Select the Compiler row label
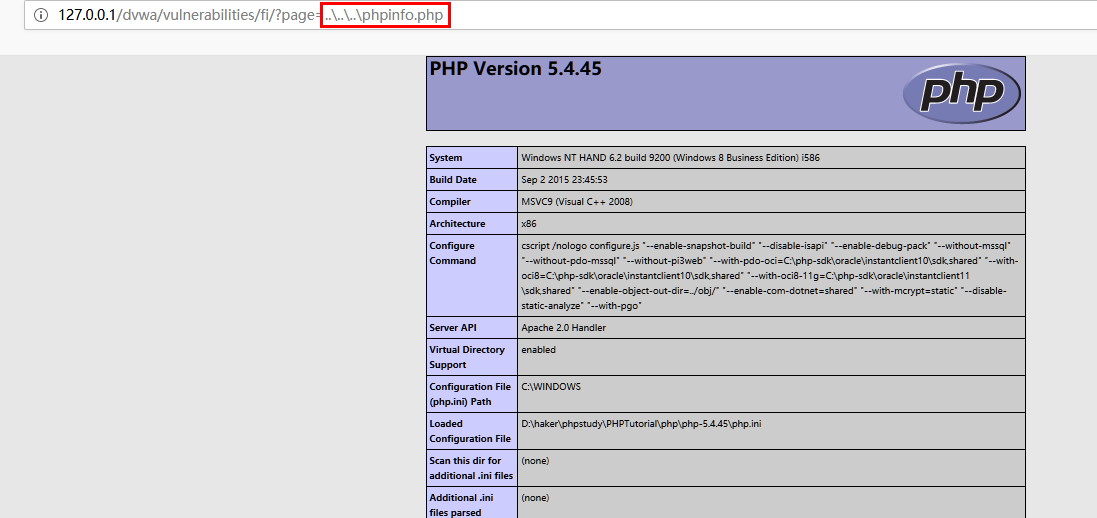The width and height of the screenshot is (1097, 518). pos(450,202)
